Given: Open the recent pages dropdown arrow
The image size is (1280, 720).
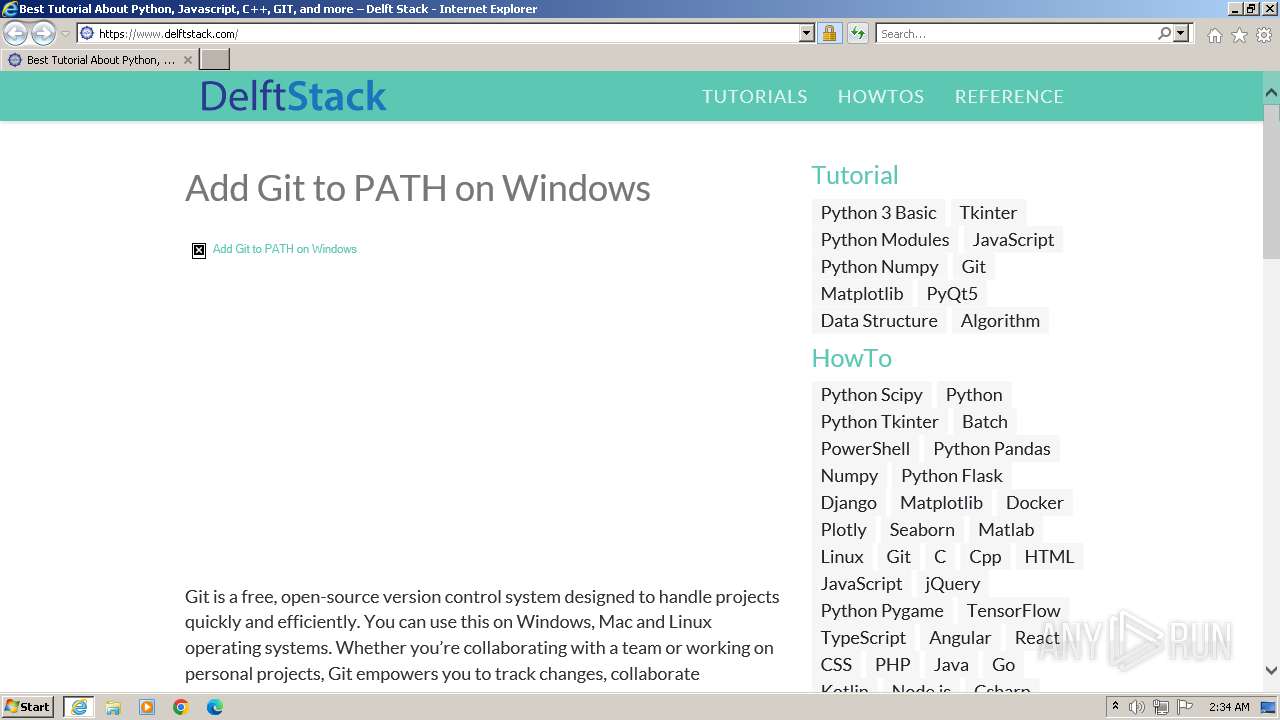Looking at the screenshot, I should point(65,34).
